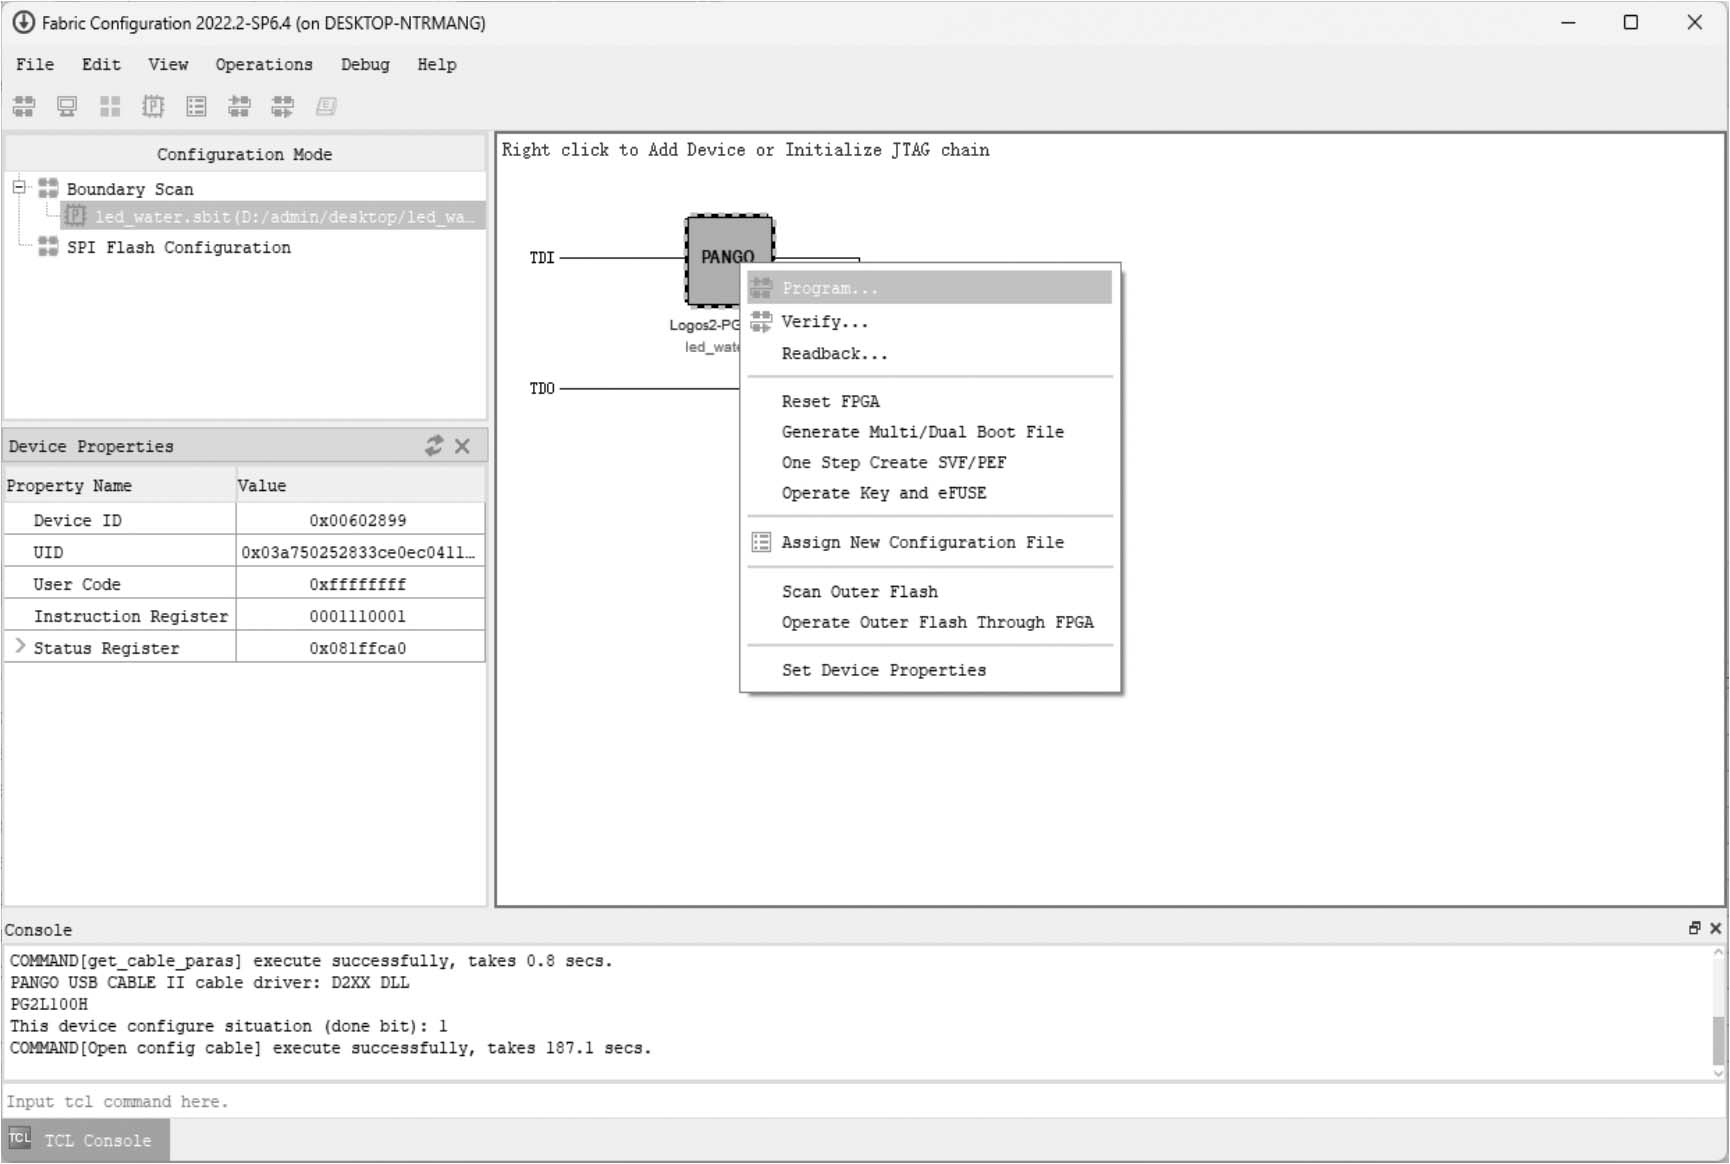1730x1164 pixels.
Task: Click the chip 'P' toolbar icon
Action: (153, 106)
